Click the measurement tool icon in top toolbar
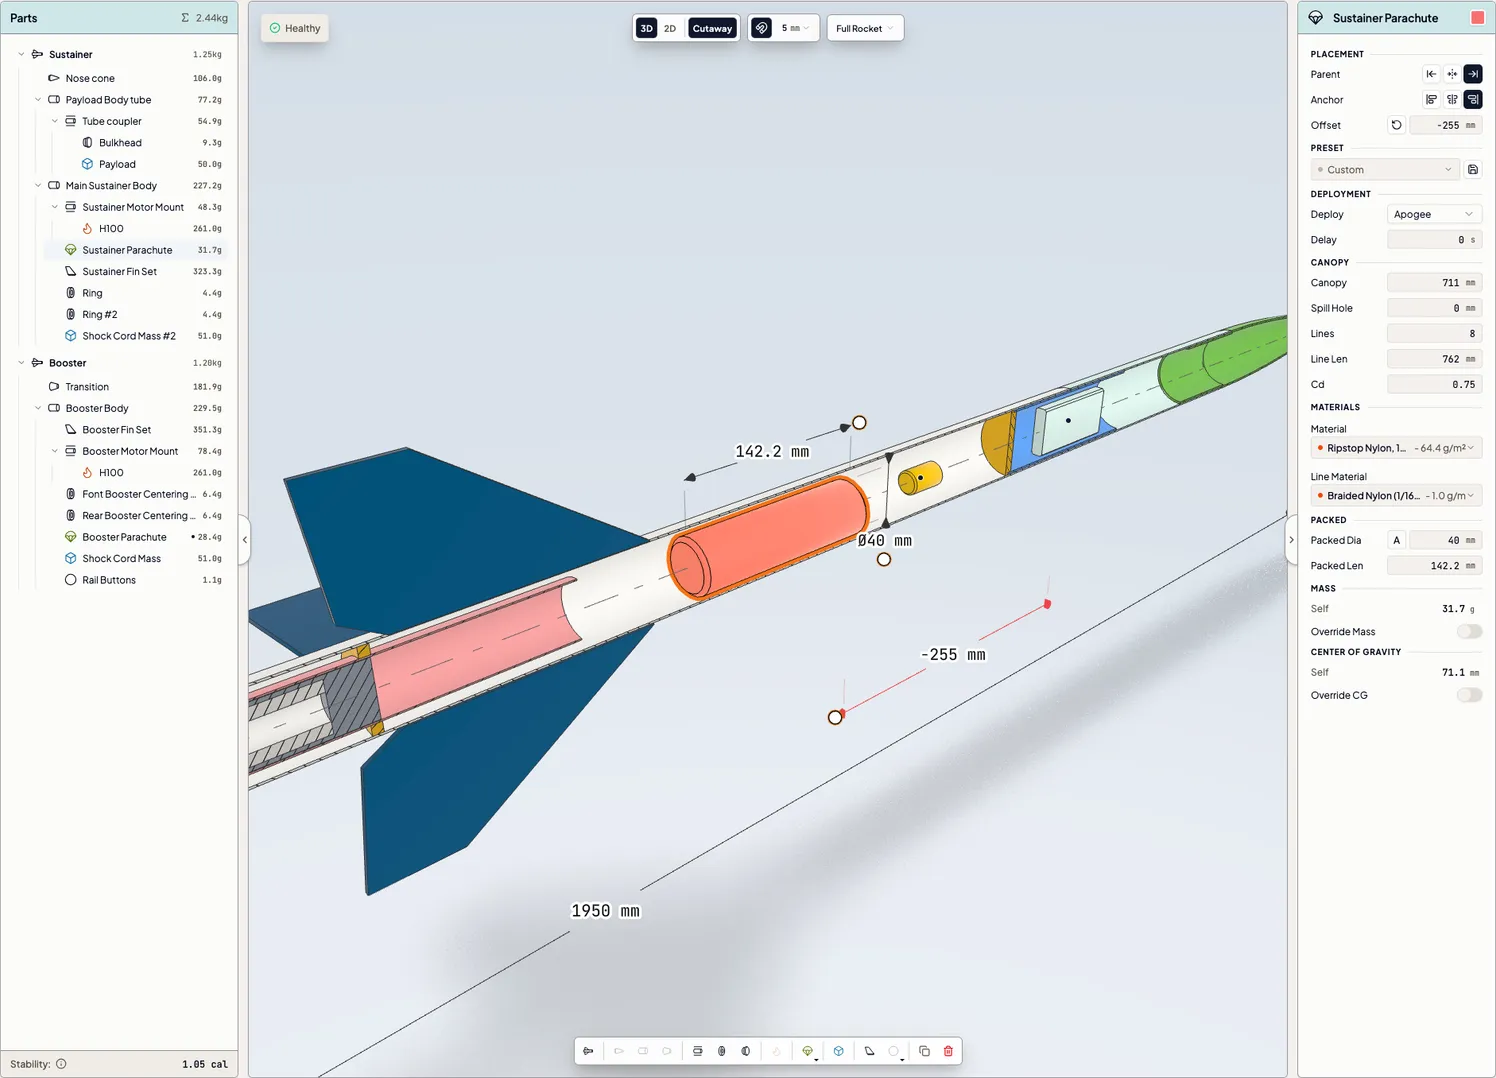This screenshot has width=1496, height=1078. (762, 28)
